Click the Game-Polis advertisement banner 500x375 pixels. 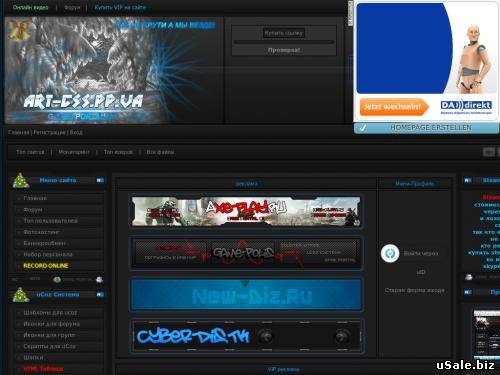click(246, 253)
